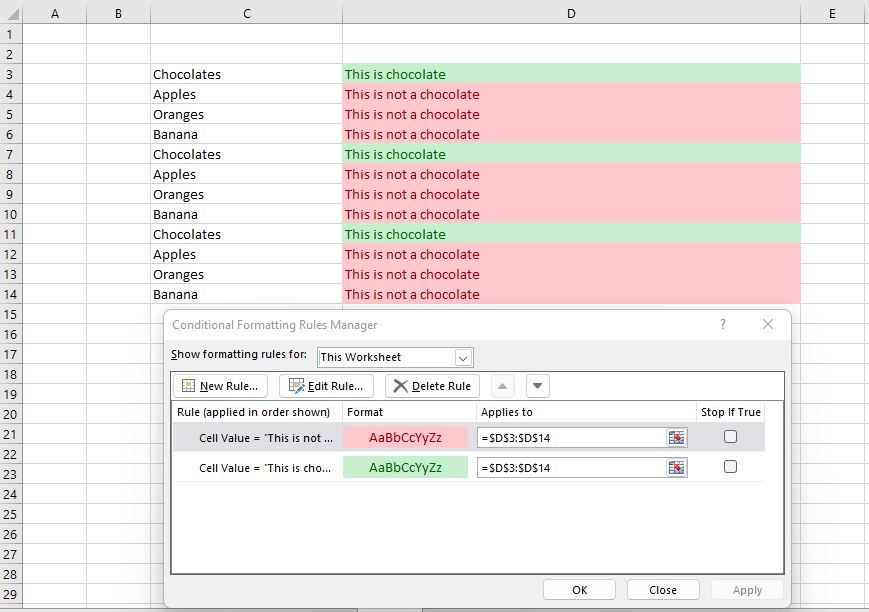This screenshot has height=612, width=869.
Task: Click the green AaBbCcYyZz format preview
Action: pos(405,467)
